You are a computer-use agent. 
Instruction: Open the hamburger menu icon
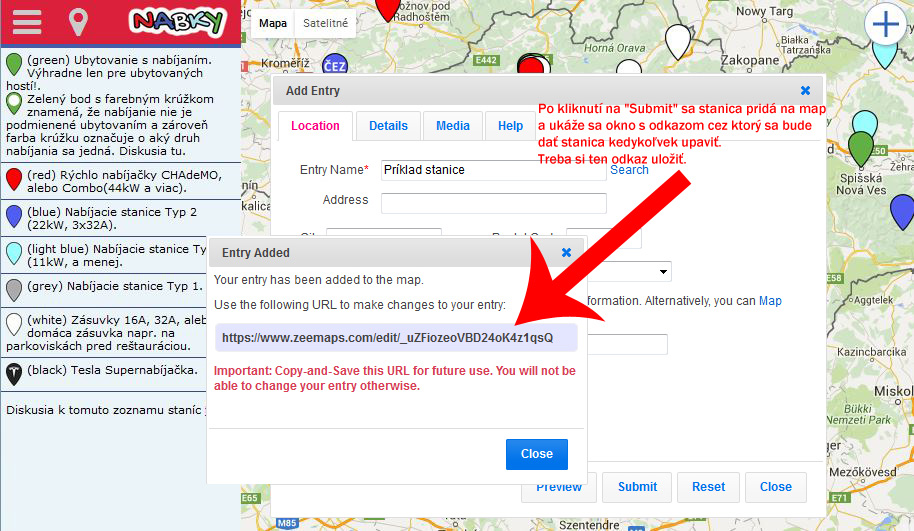tap(27, 22)
